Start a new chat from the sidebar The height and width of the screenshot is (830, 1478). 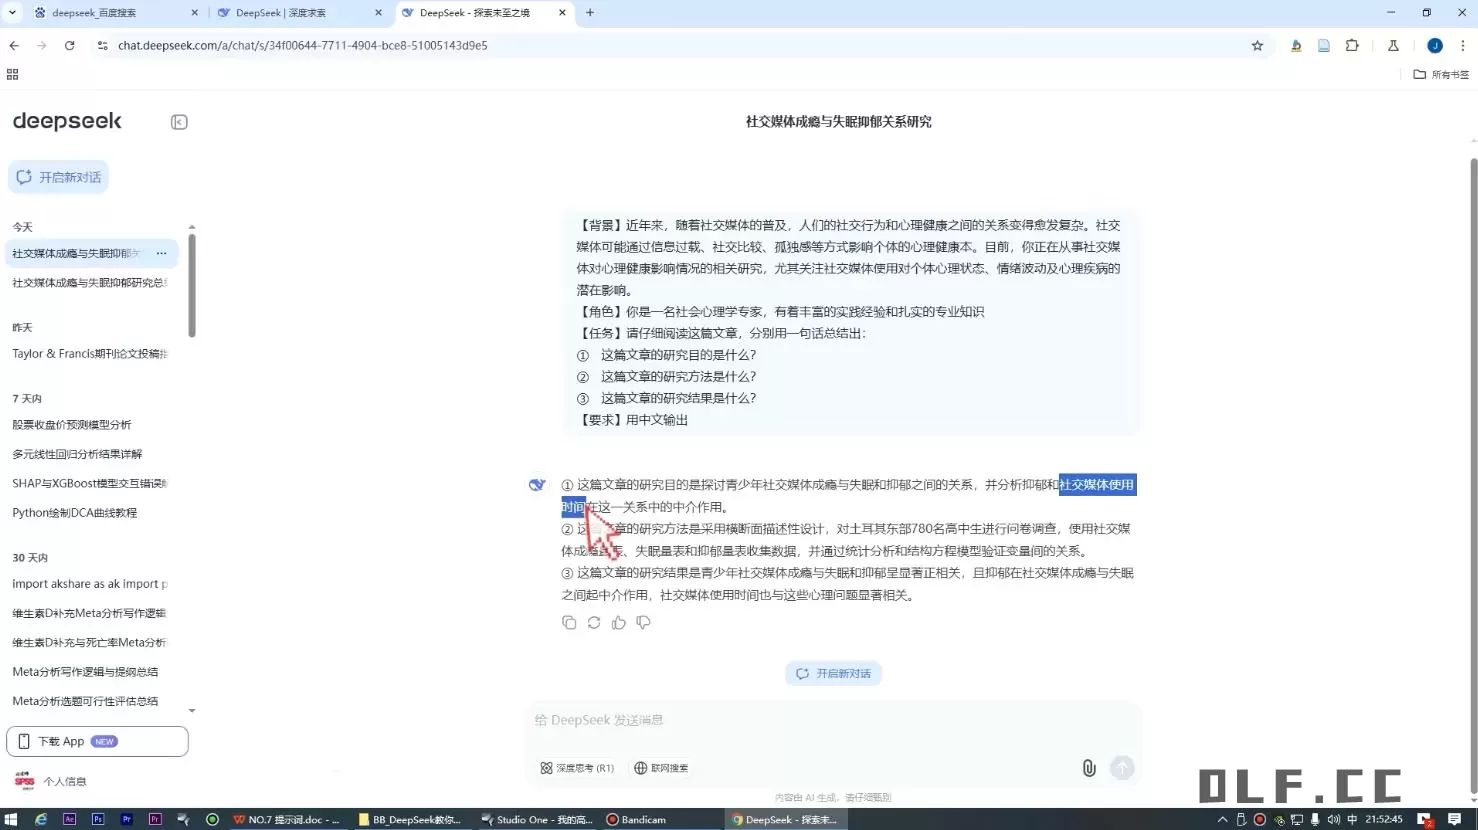(x=59, y=177)
